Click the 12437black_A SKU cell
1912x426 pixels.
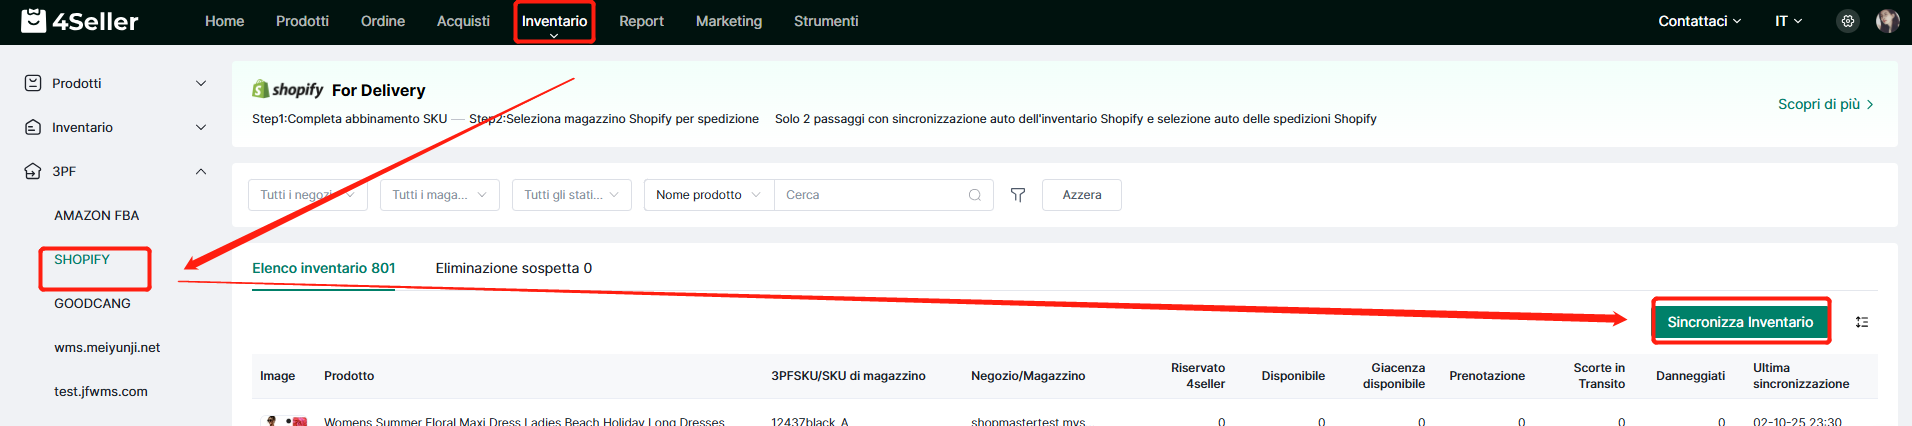point(810,421)
